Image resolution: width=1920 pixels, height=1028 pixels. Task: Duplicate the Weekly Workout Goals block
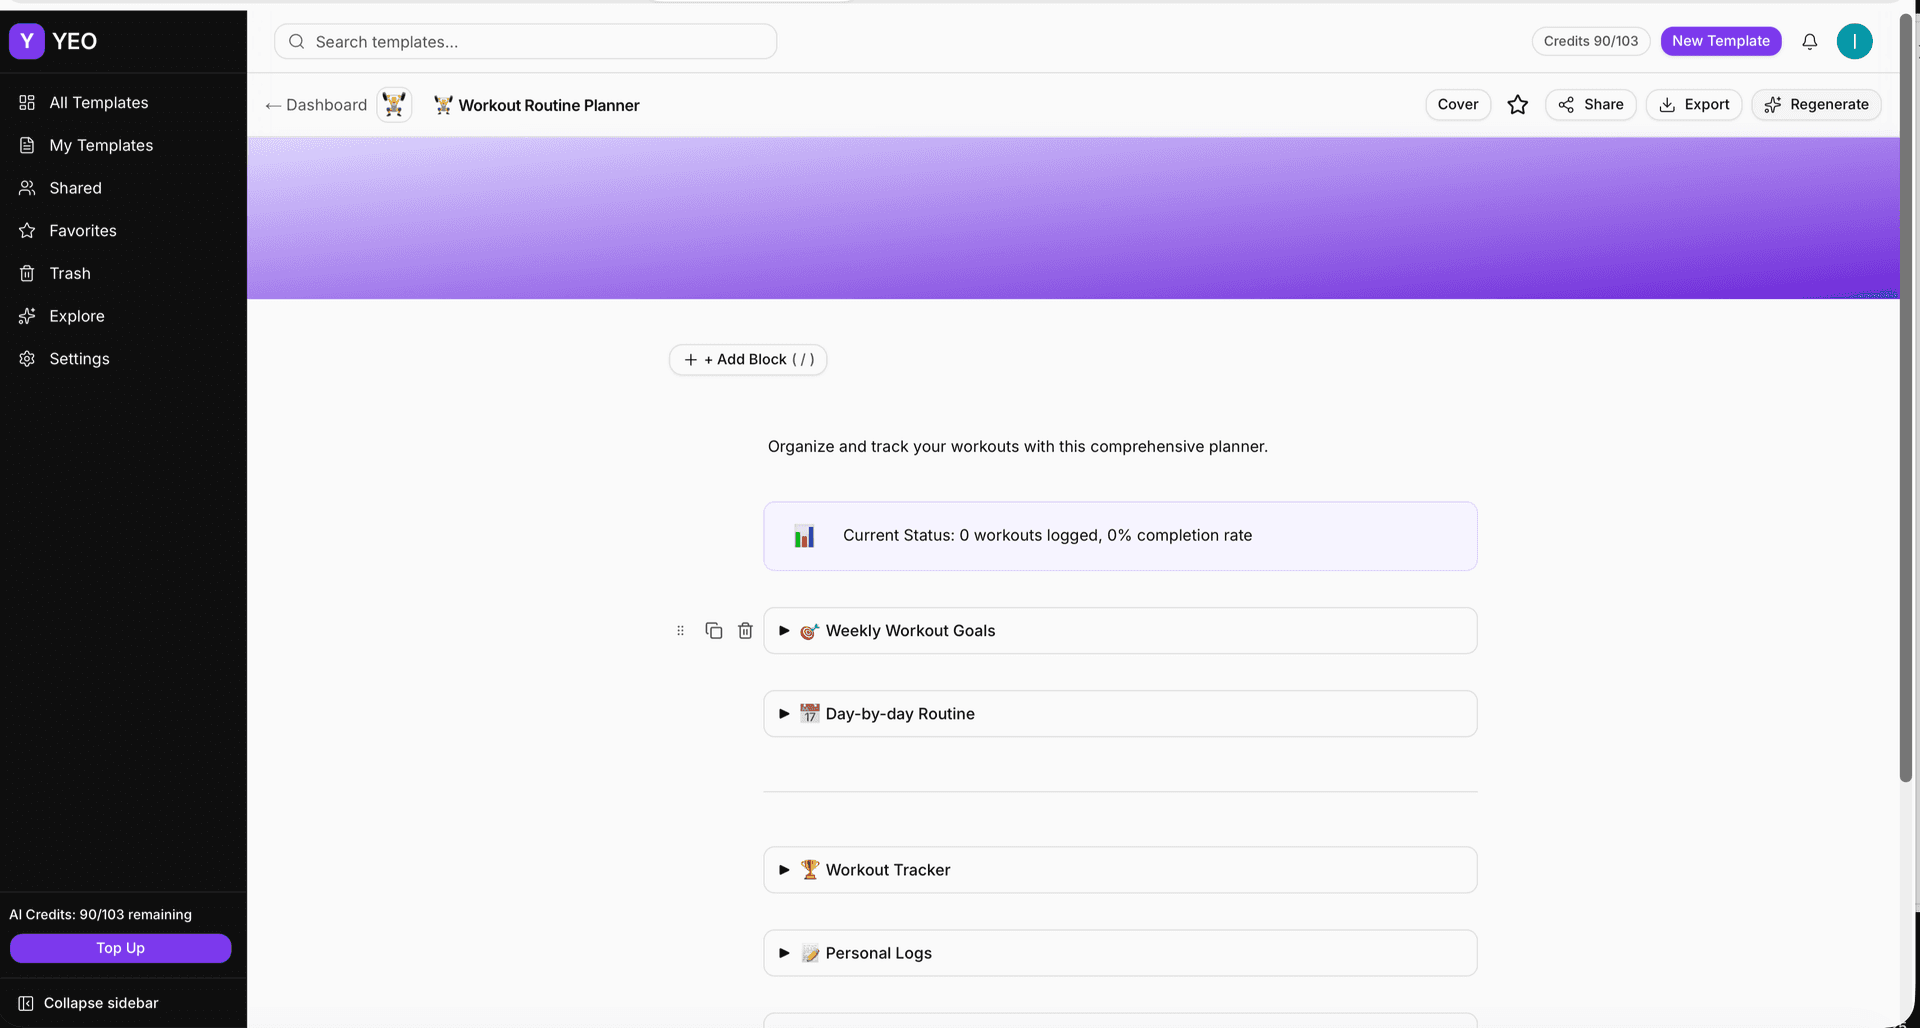click(x=714, y=631)
